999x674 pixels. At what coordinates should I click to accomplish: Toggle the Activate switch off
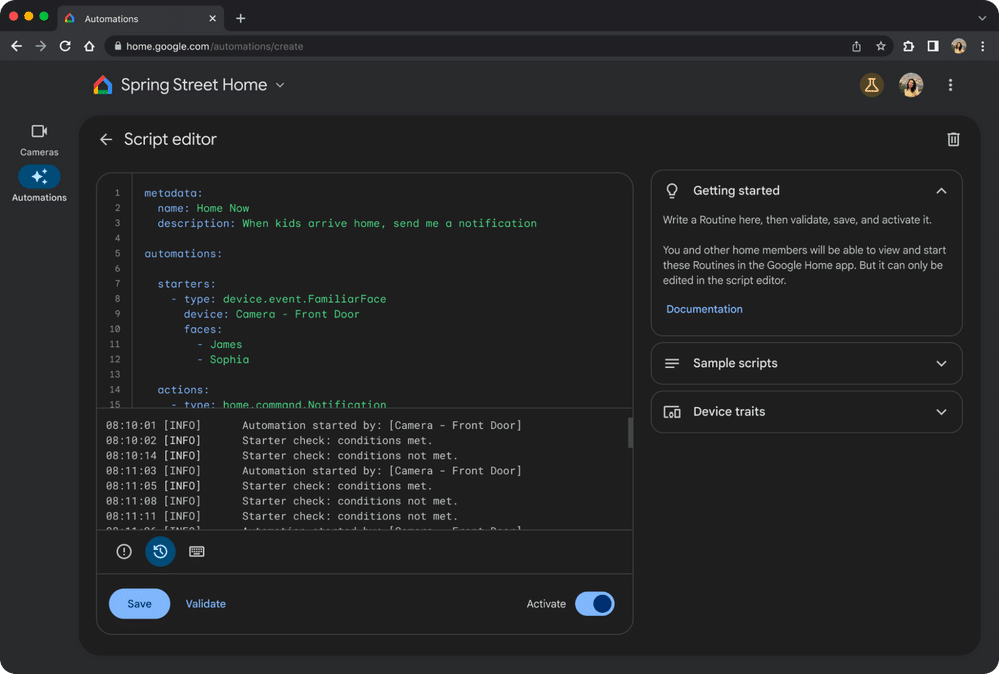(x=594, y=604)
